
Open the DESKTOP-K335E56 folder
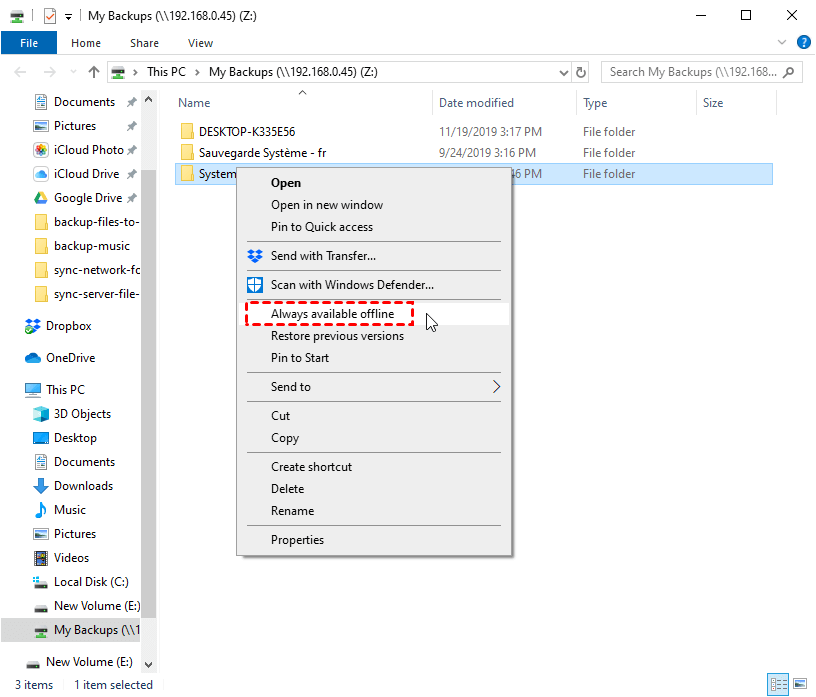246,132
